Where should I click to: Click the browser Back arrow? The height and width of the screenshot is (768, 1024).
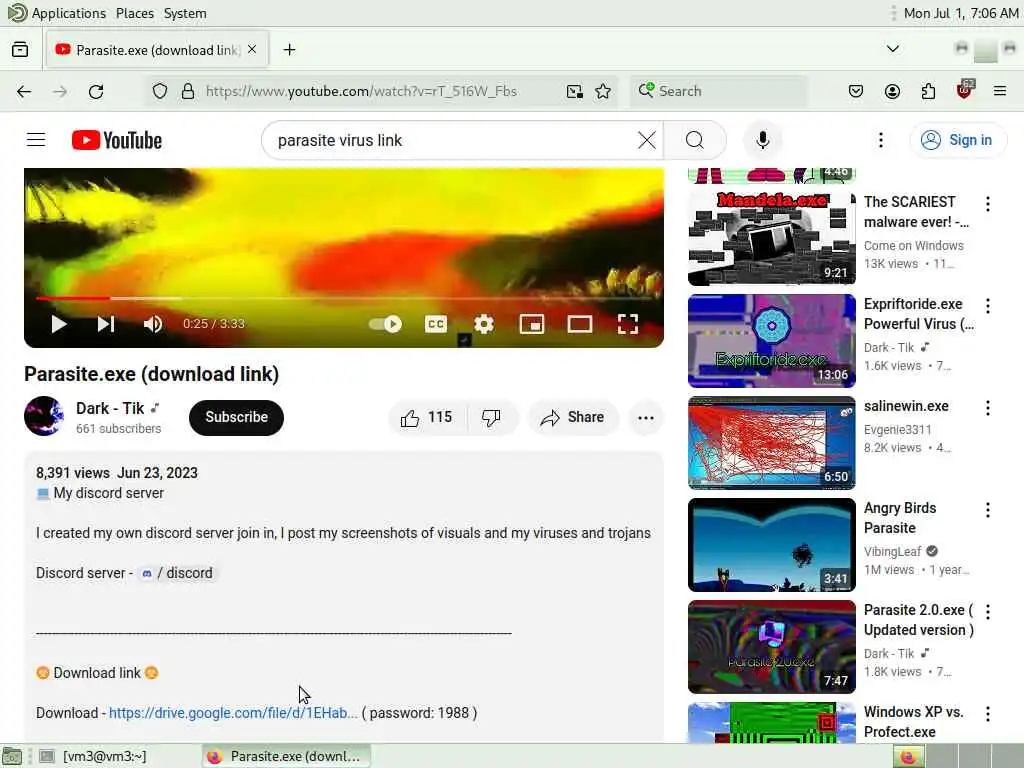point(24,91)
